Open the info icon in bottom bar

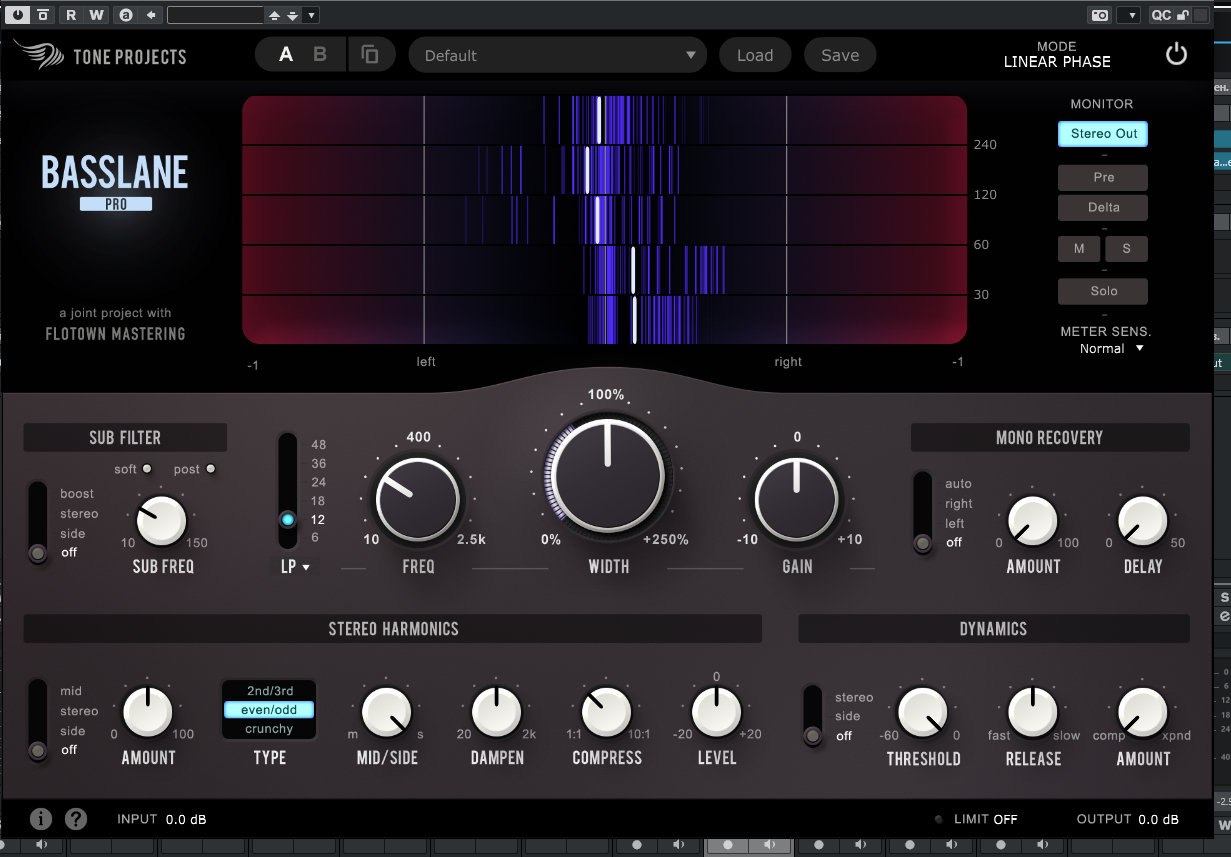pyautogui.click(x=41, y=819)
